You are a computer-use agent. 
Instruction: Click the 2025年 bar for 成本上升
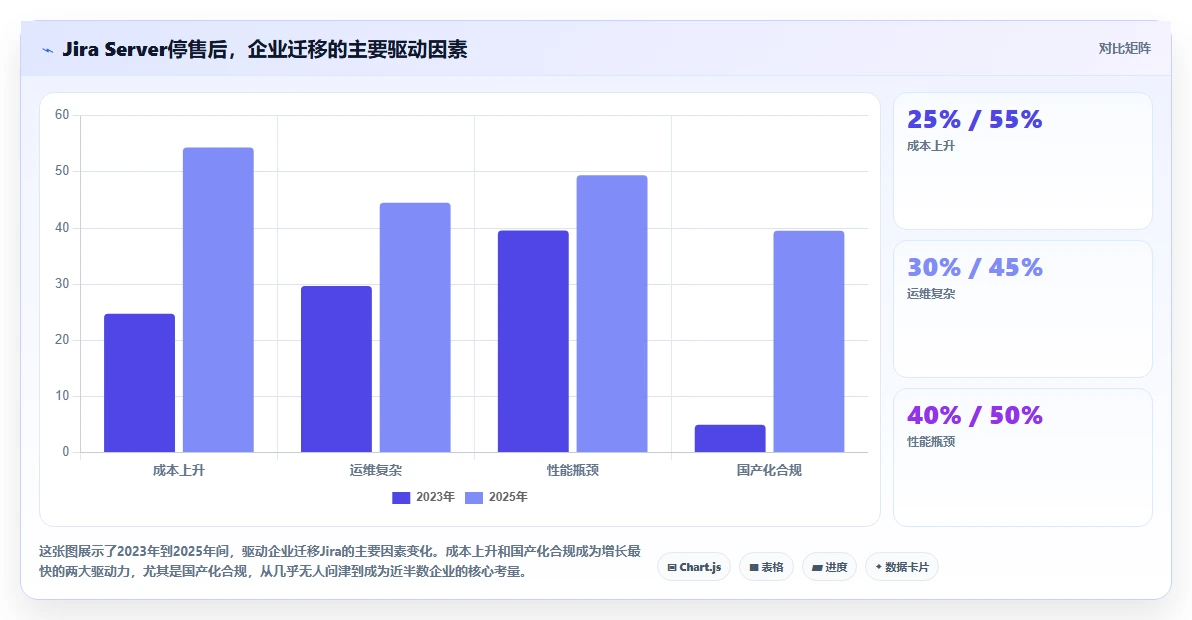pos(218,300)
